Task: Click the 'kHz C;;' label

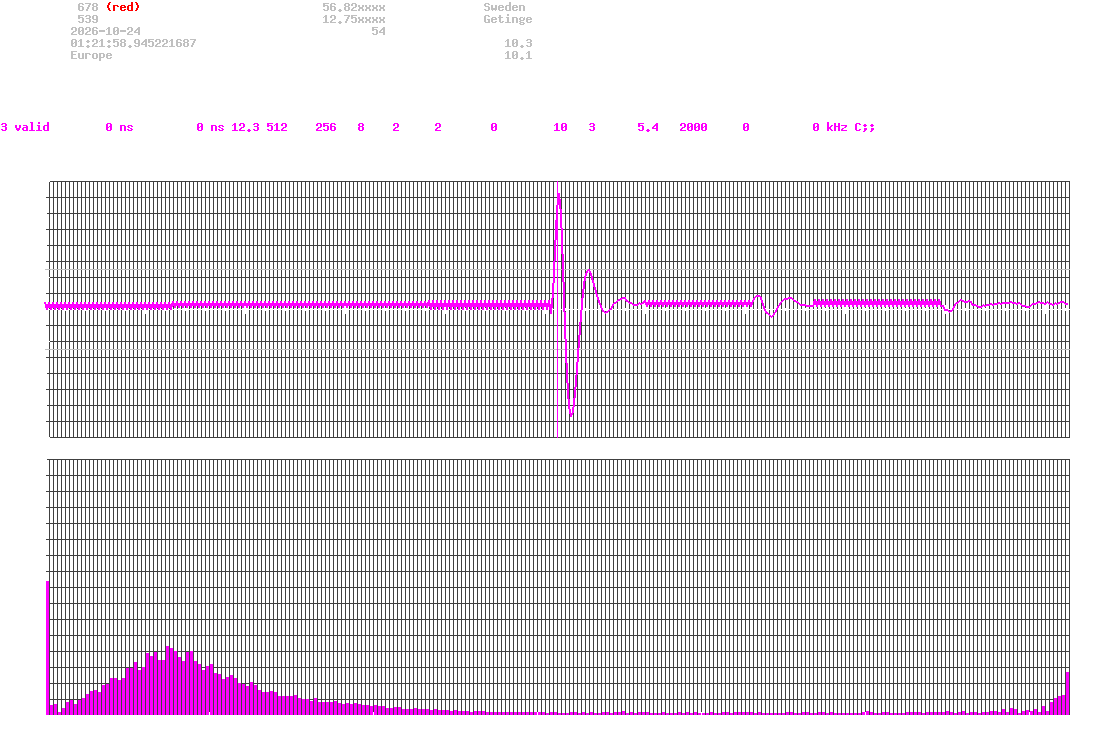Action: point(851,126)
